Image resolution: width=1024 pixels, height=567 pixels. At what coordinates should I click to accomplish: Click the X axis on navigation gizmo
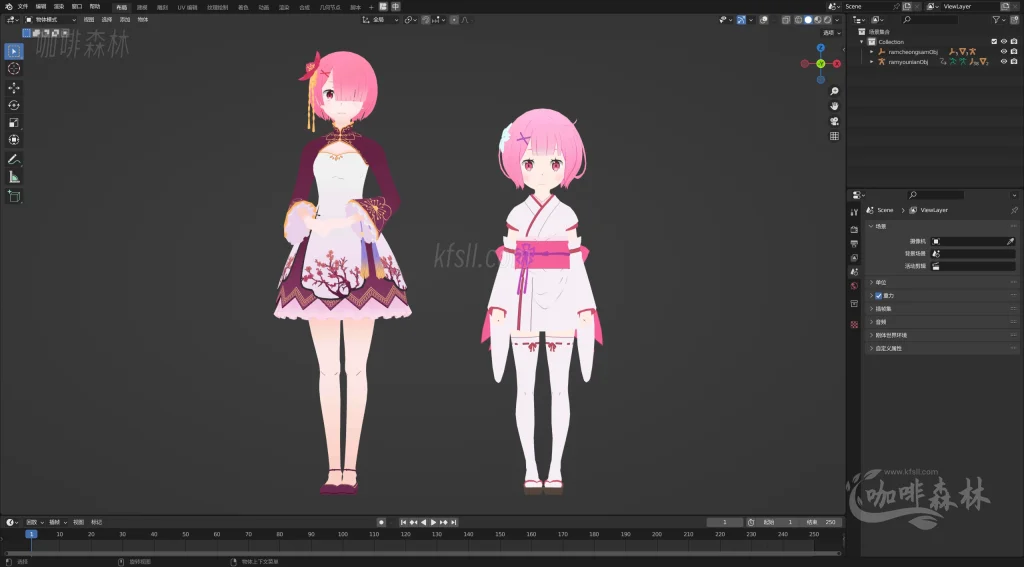click(837, 63)
